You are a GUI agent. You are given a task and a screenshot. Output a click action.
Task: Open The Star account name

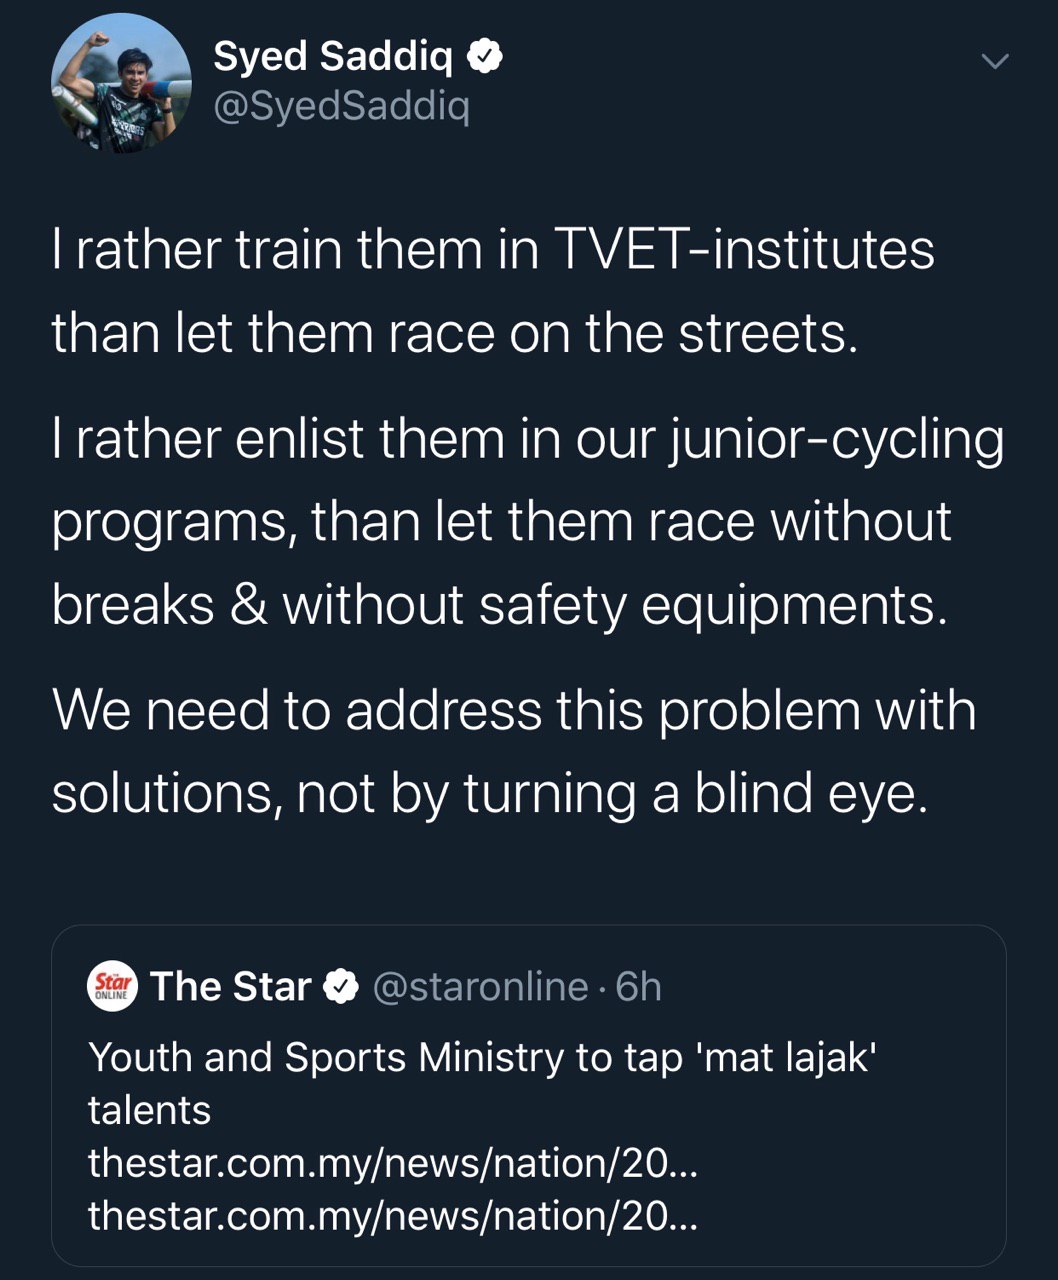tap(231, 987)
